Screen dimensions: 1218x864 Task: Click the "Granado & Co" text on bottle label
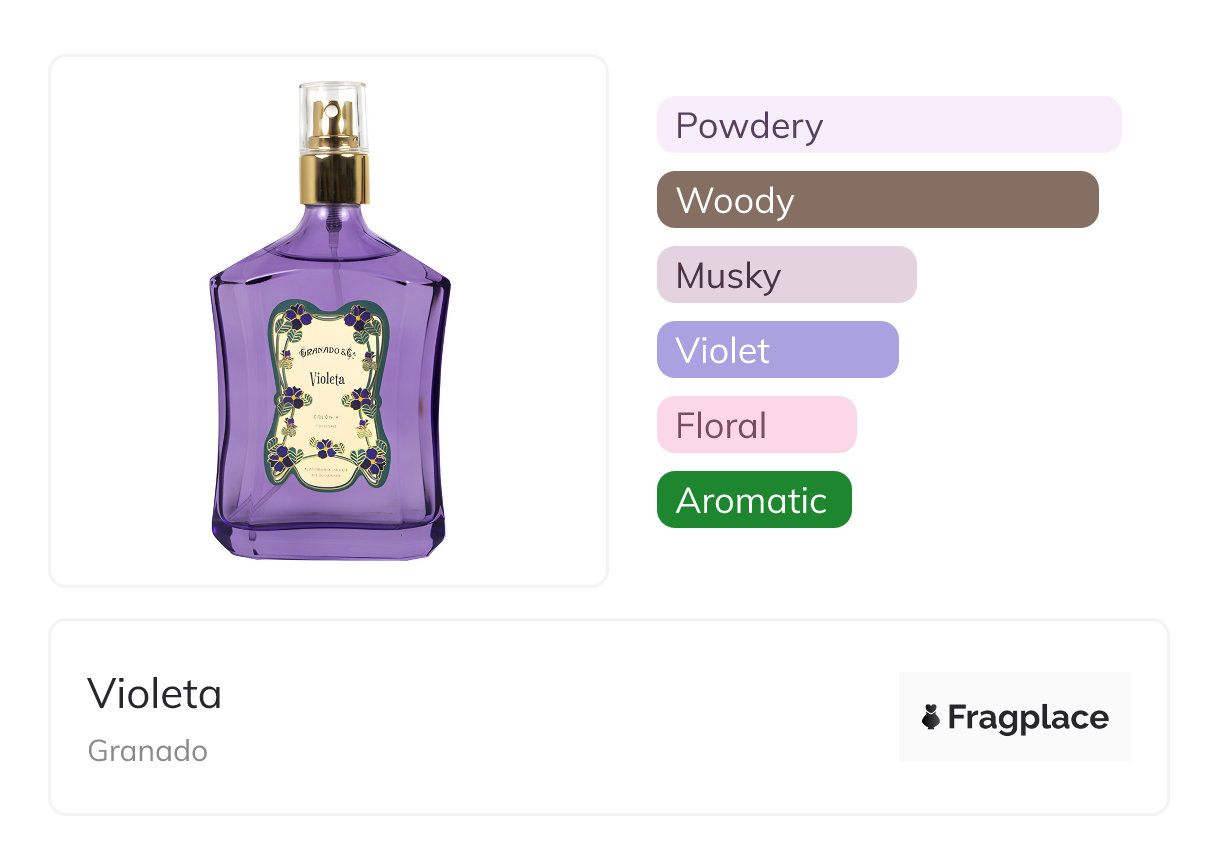tap(328, 352)
